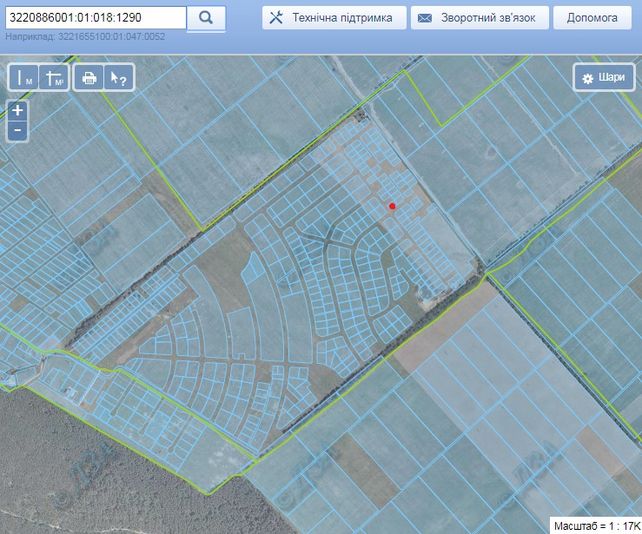Image resolution: width=642 pixels, height=534 pixels.
Task: Click the red parcel marker dot
Action: coord(392,206)
